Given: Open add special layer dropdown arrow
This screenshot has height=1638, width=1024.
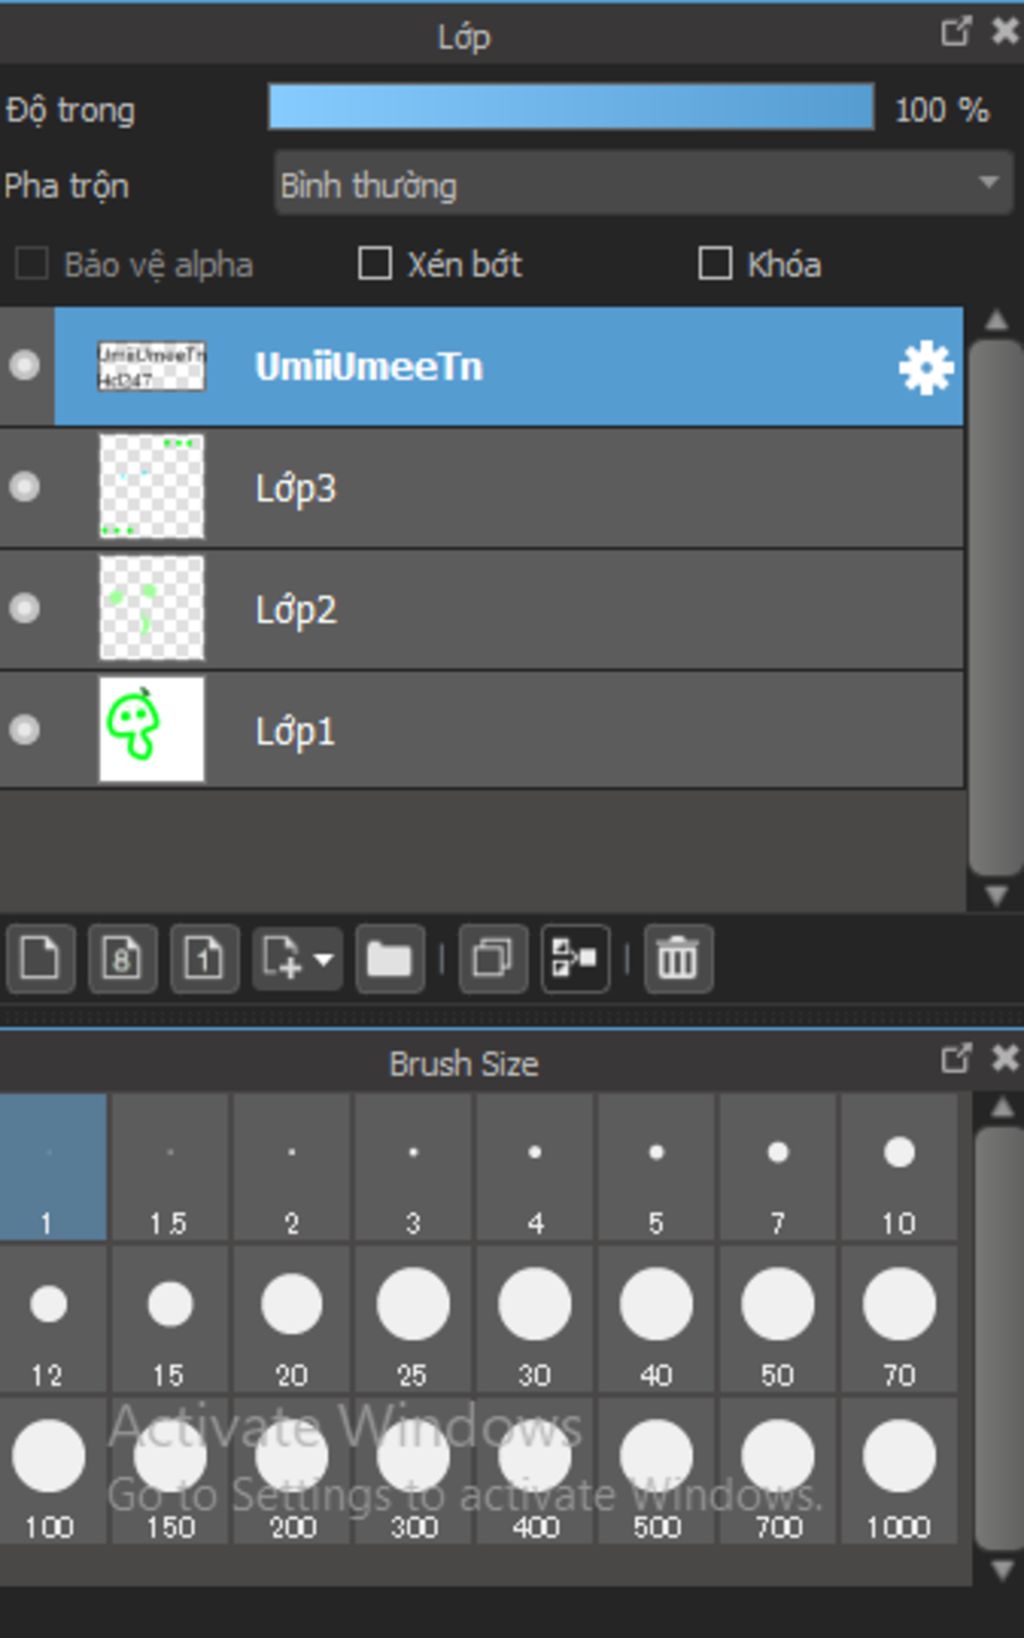Looking at the screenshot, I should point(323,960).
